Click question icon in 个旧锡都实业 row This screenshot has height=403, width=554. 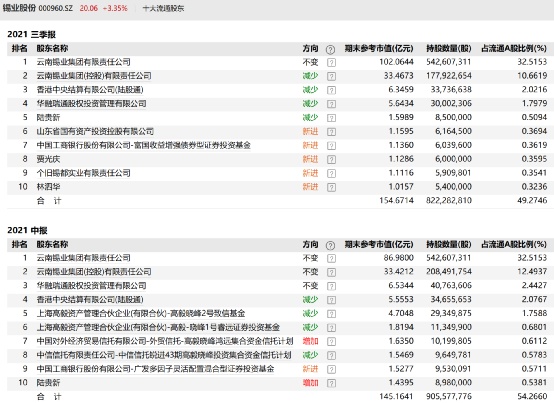[331, 173]
